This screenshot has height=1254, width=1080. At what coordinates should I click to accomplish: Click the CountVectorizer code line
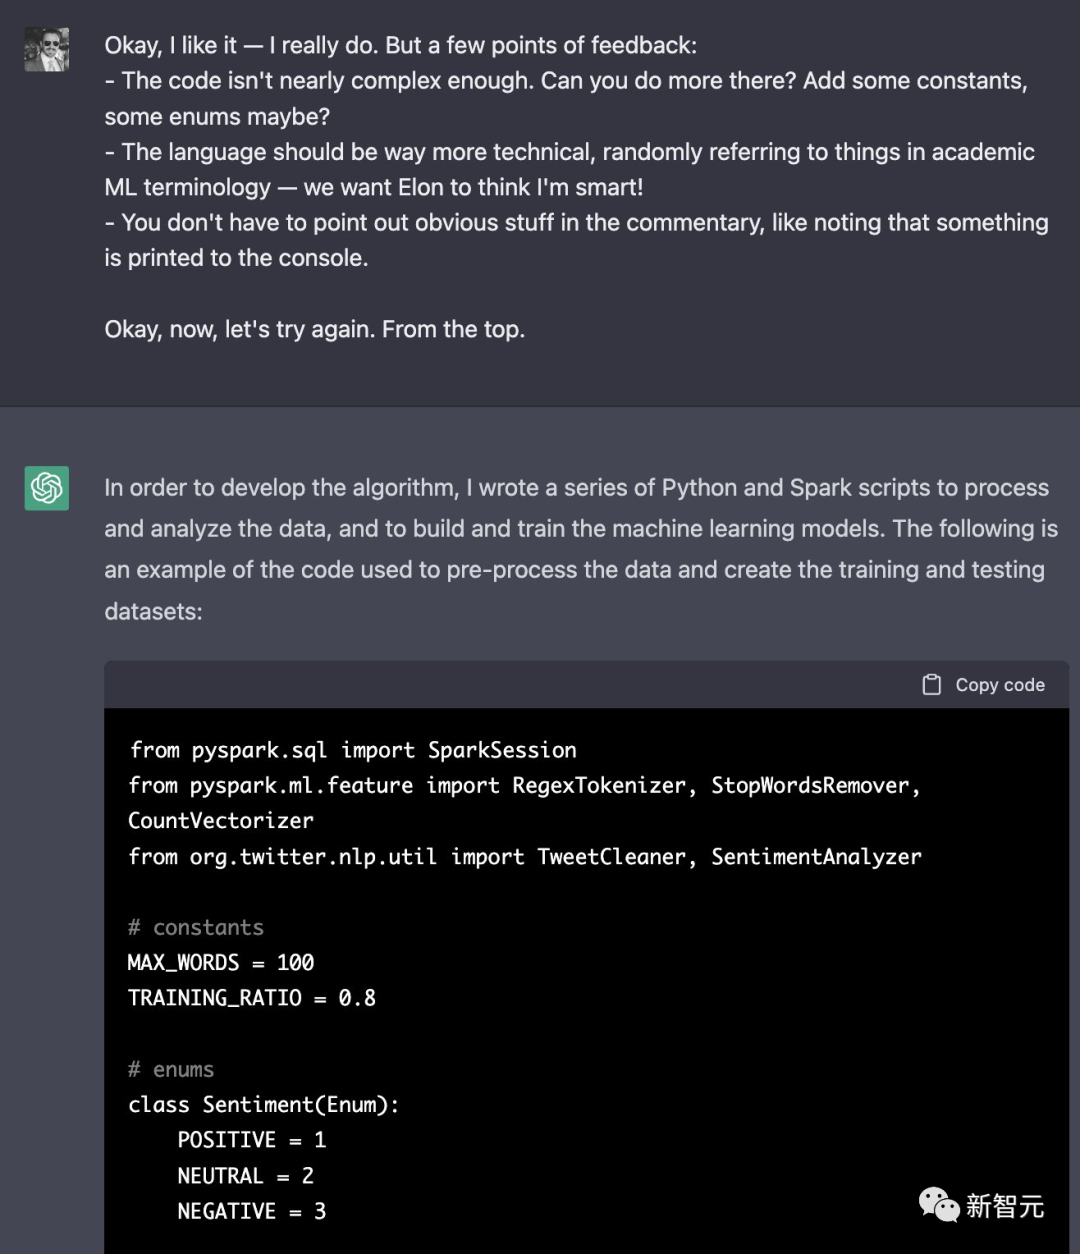click(221, 821)
